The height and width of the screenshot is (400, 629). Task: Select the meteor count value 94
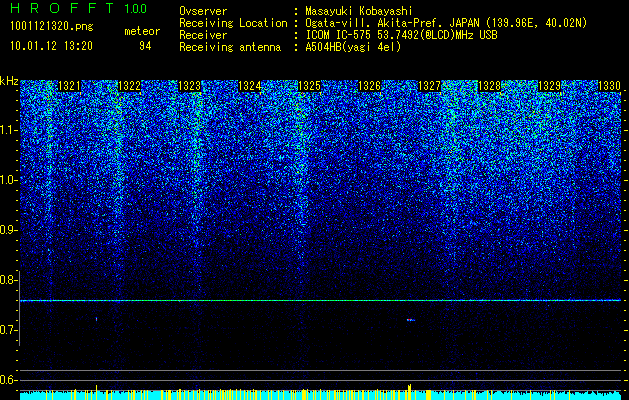[x=145, y=46]
